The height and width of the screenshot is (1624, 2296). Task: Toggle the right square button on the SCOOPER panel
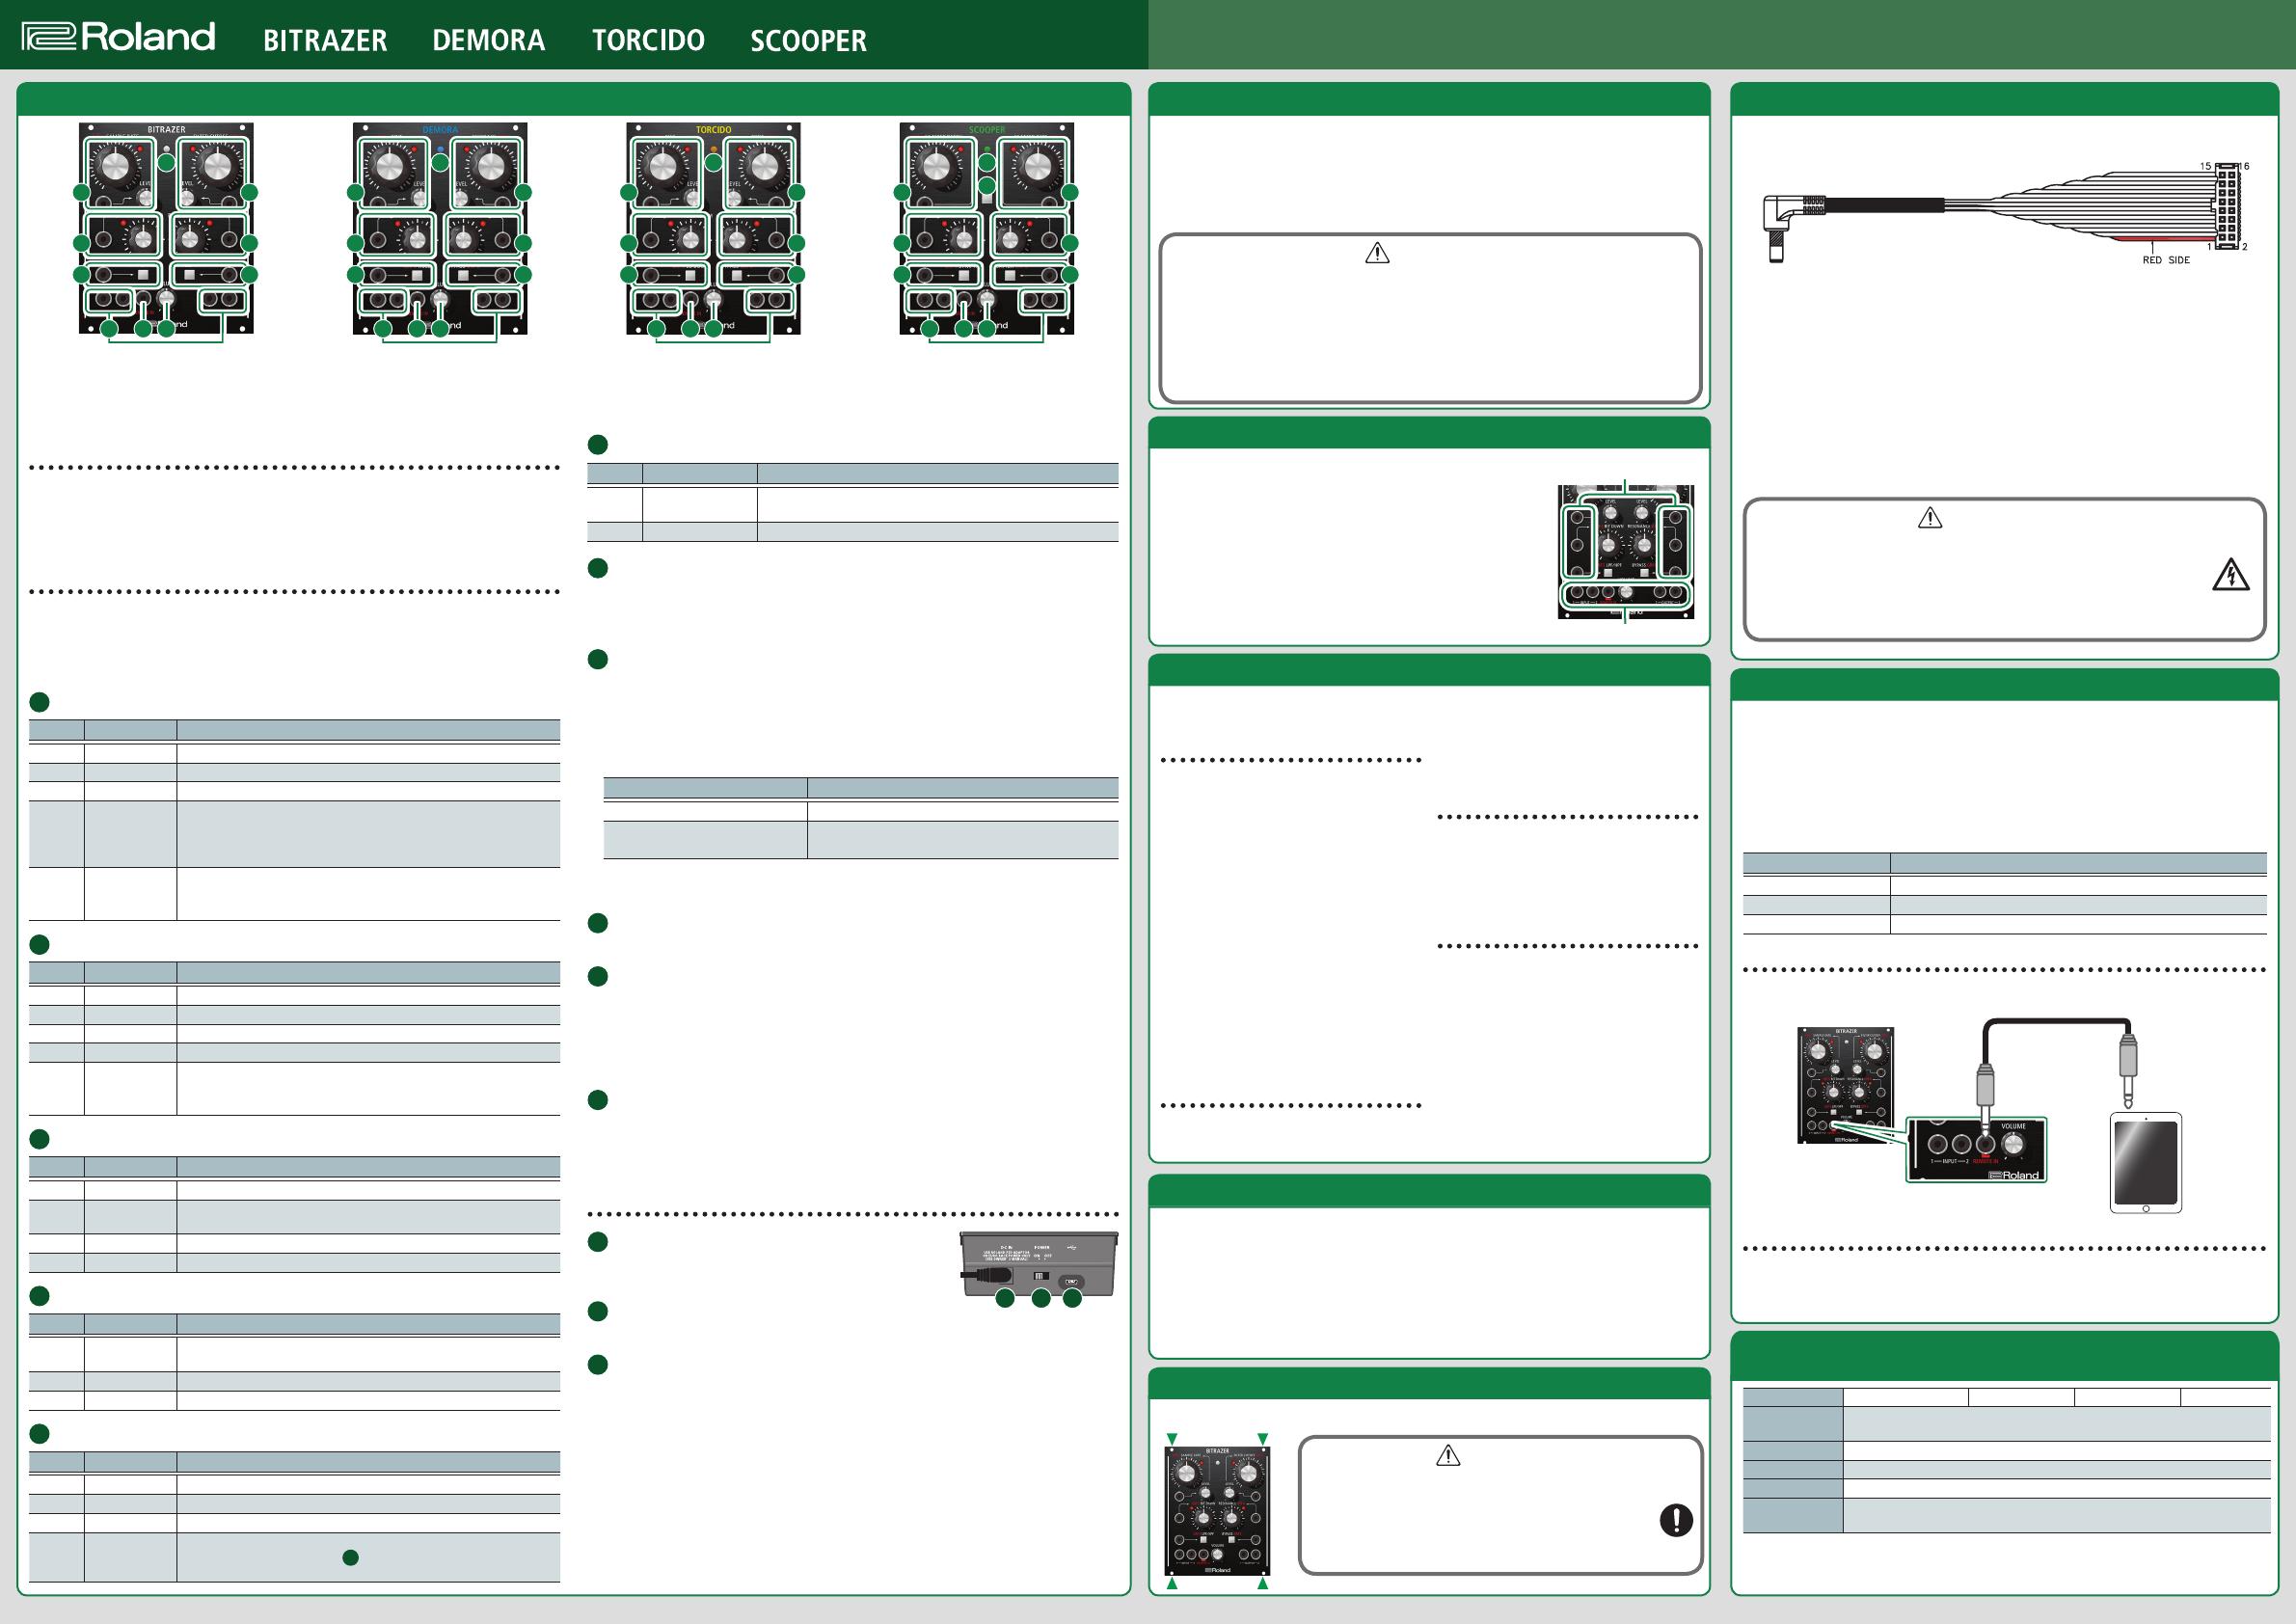pyautogui.click(x=1009, y=274)
